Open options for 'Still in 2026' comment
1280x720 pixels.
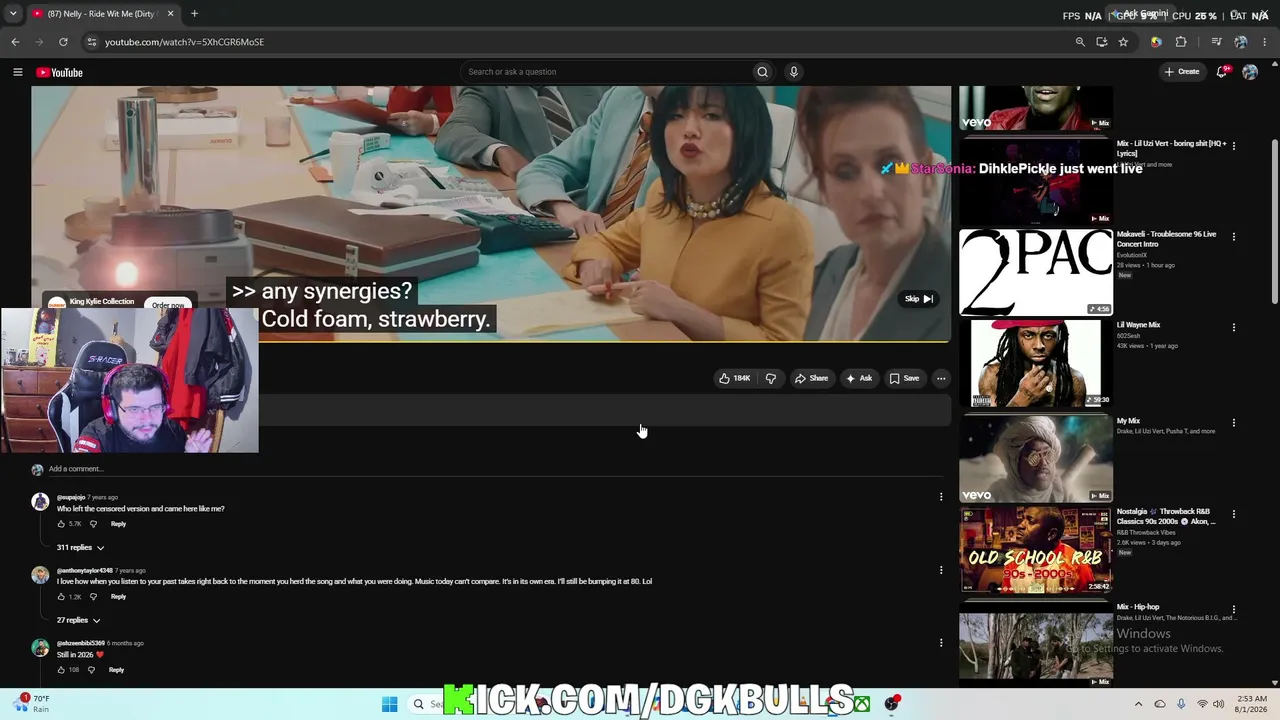(941, 643)
